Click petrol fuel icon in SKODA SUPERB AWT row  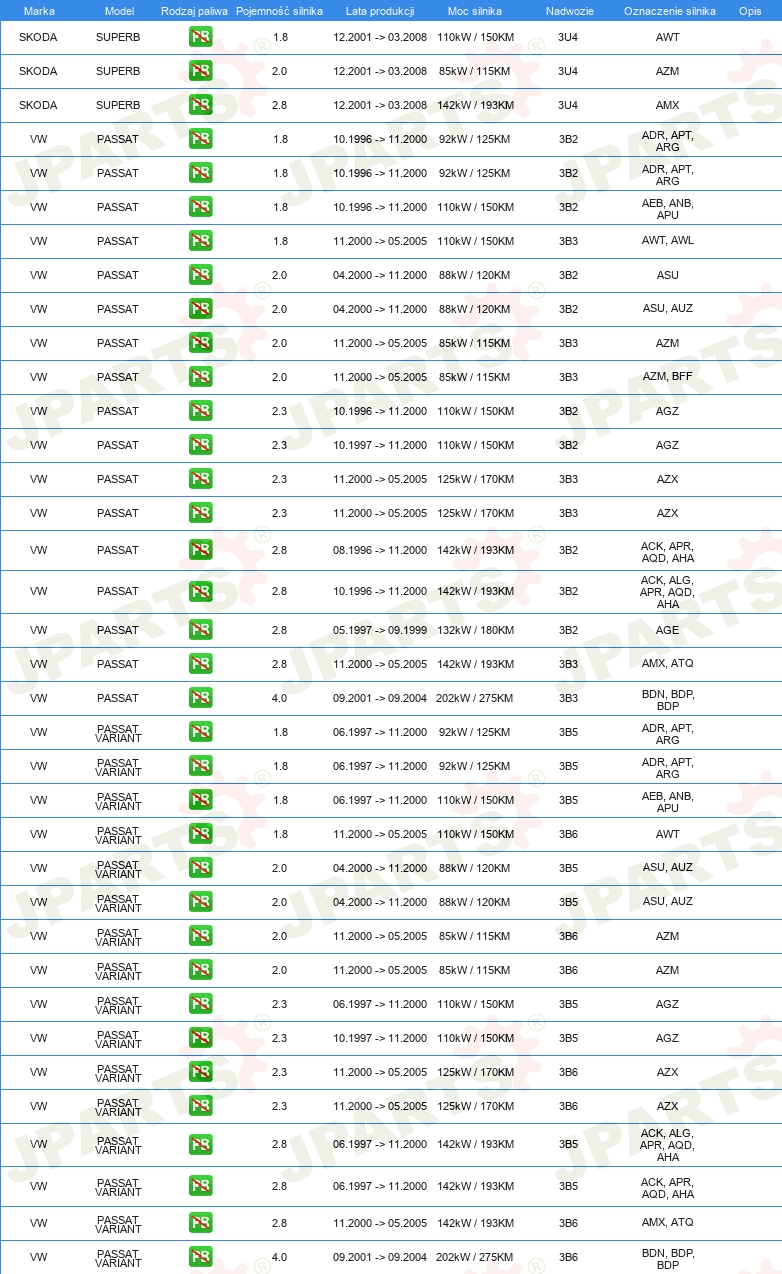200,37
